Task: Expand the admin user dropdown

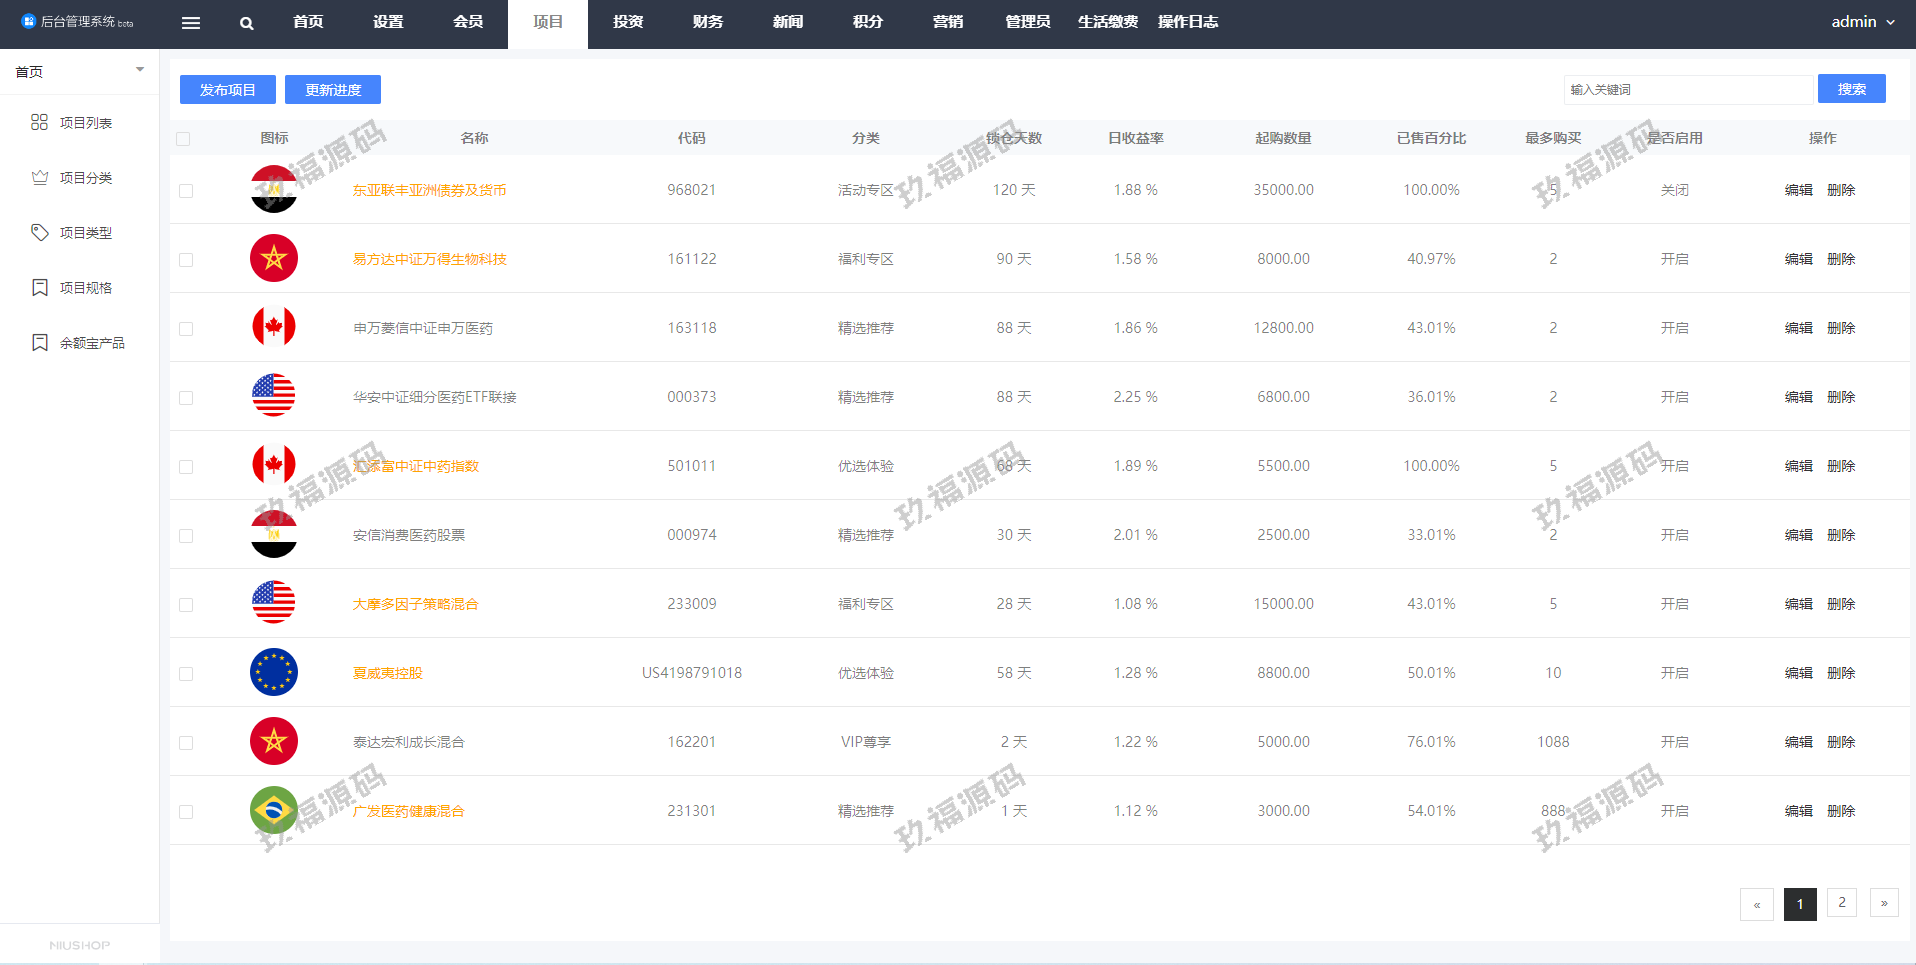Action: pos(1862,22)
